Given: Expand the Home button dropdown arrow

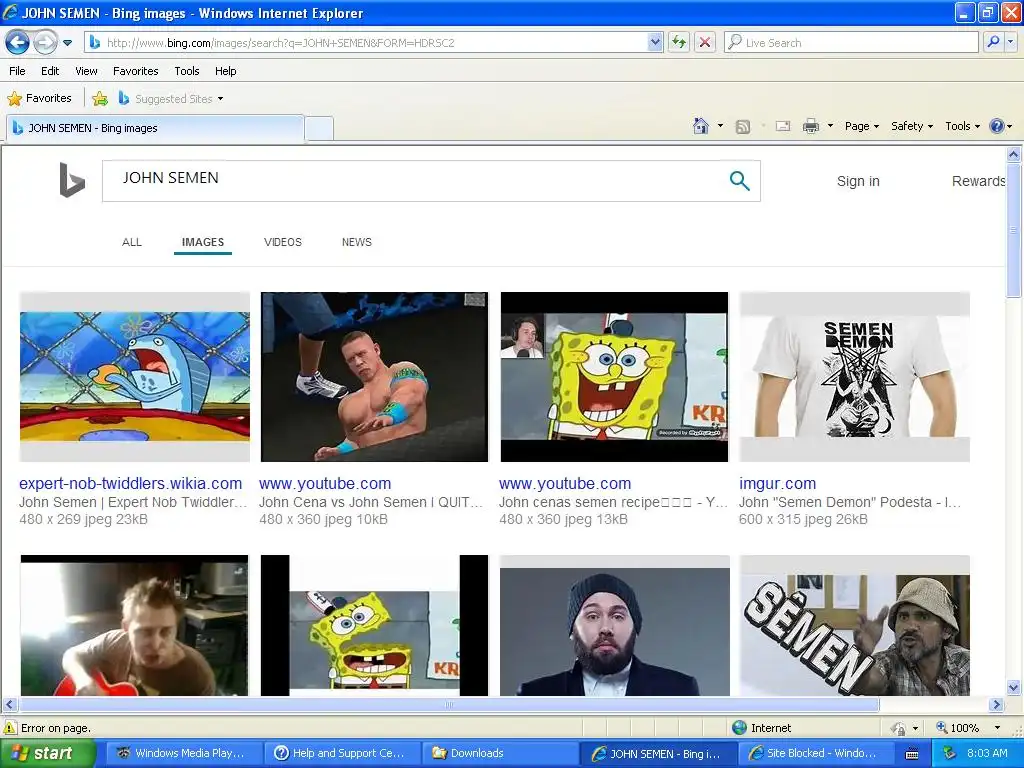Looking at the screenshot, I should coord(720,126).
